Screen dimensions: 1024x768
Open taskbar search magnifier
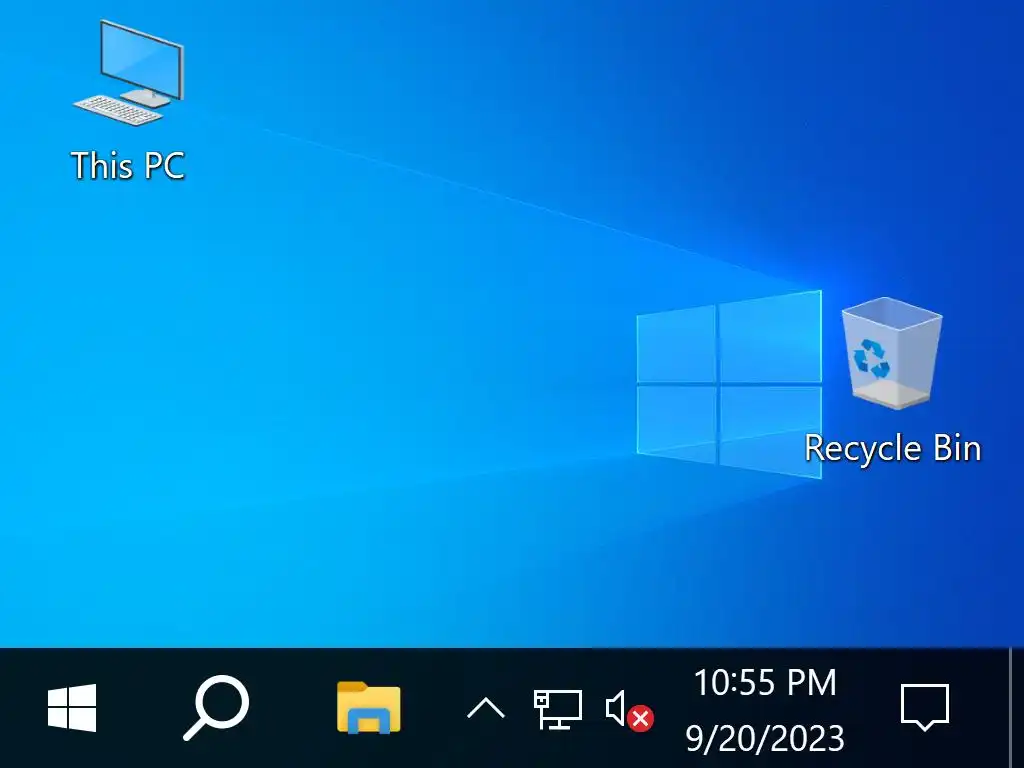coord(216,708)
